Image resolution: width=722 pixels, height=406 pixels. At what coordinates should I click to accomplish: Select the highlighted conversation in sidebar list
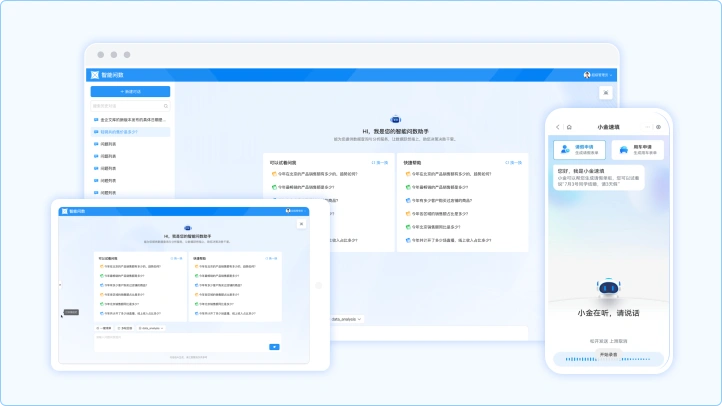(x=130, y=131)
